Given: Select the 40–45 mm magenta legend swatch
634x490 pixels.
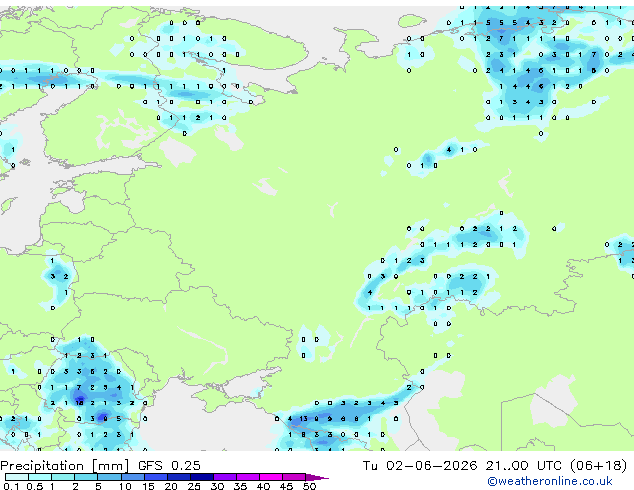Looking at the screenshot, I should 271,477.
